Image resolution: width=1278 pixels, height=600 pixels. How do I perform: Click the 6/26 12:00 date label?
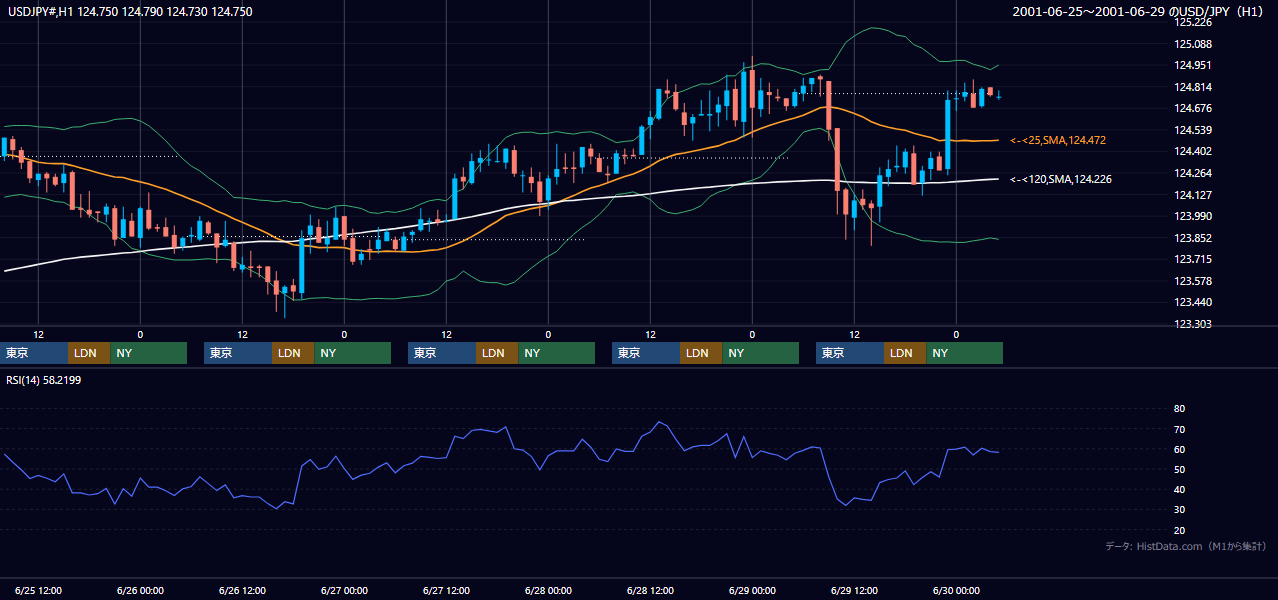242,590
